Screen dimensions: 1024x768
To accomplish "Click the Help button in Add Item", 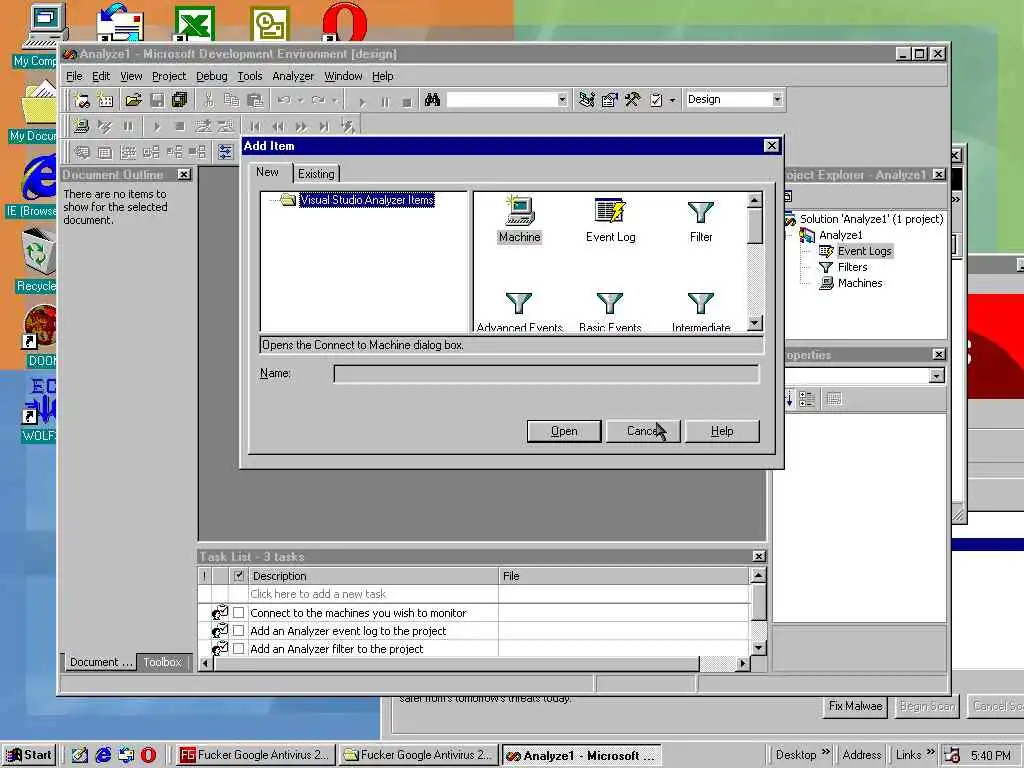I will coord(722,431).
